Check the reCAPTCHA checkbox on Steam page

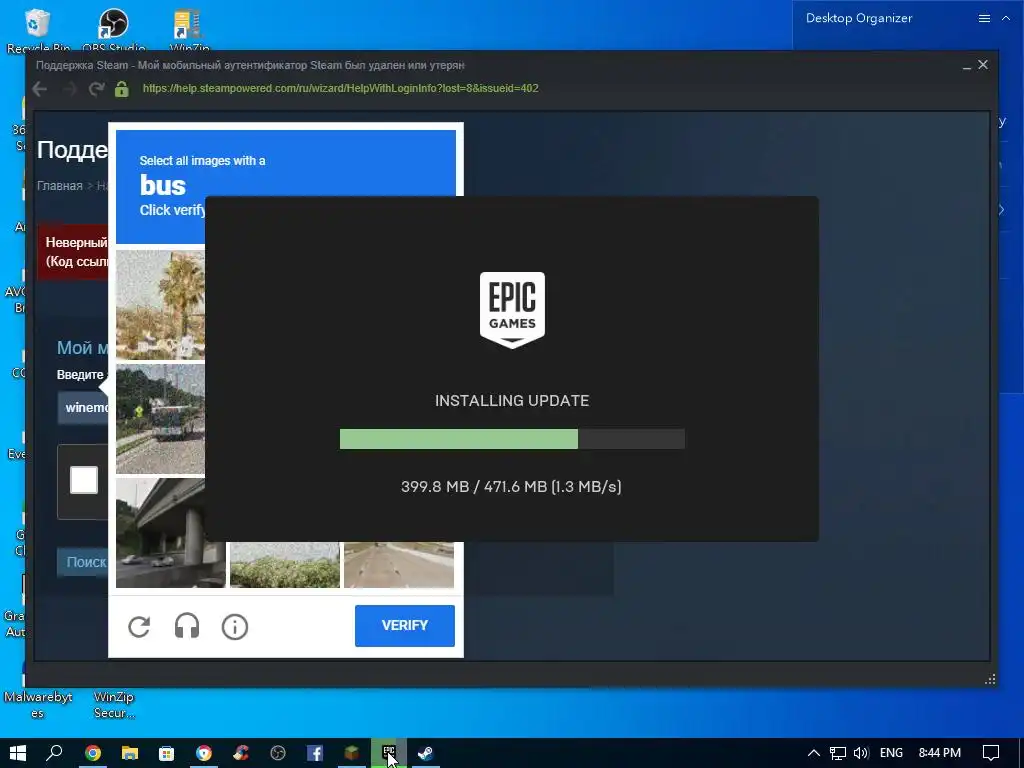84,480
